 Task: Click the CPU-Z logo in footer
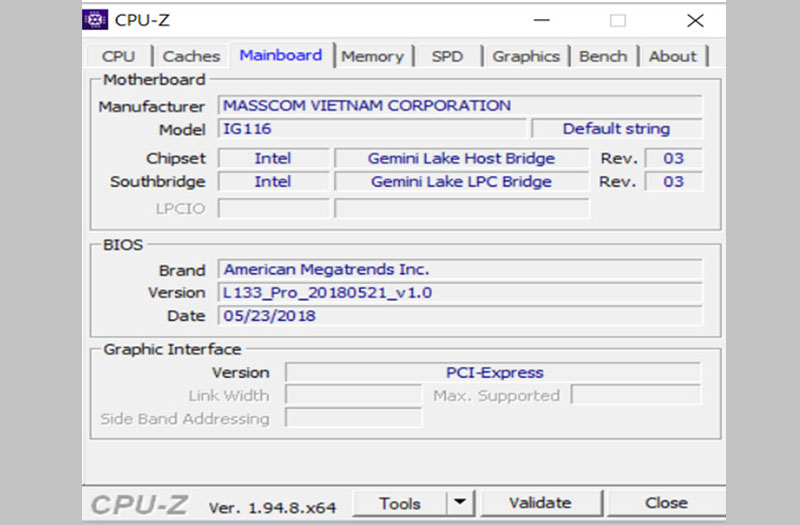(139, 505)
